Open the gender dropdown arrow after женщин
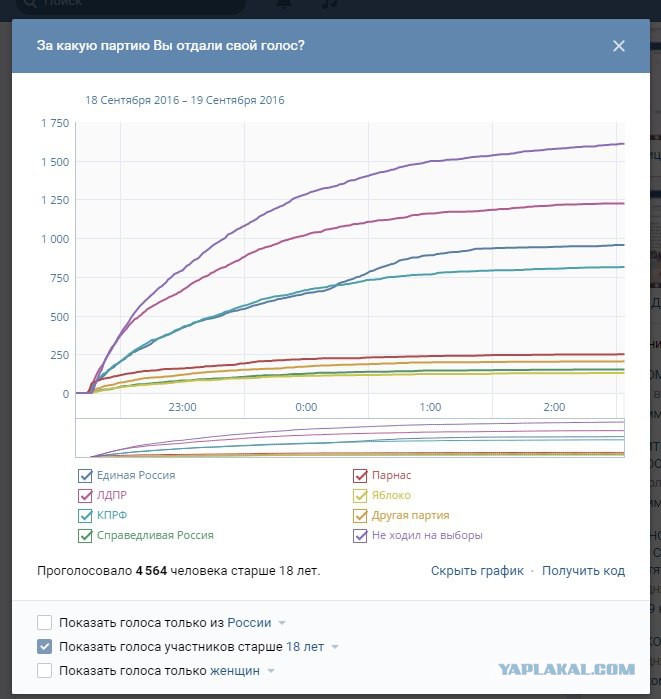 coord(271,671)
